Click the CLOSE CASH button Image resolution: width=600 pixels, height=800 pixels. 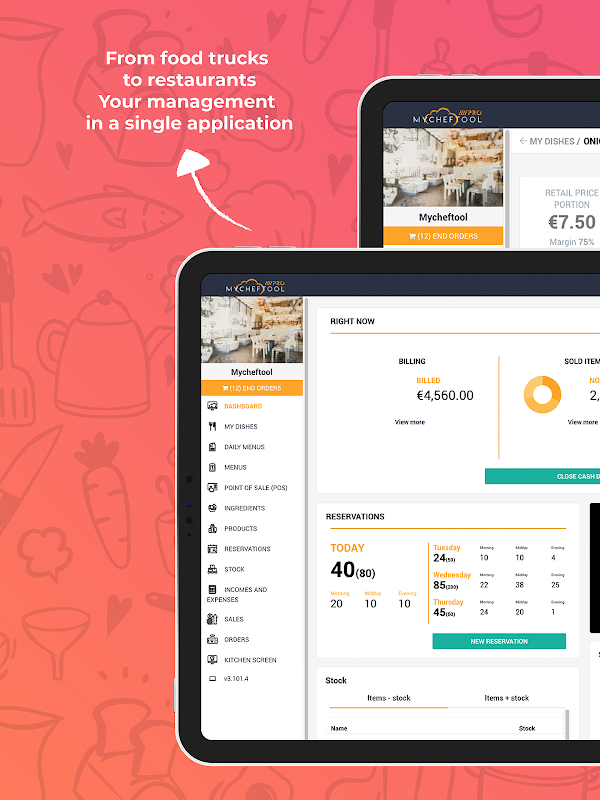click(x=542, y=477)
